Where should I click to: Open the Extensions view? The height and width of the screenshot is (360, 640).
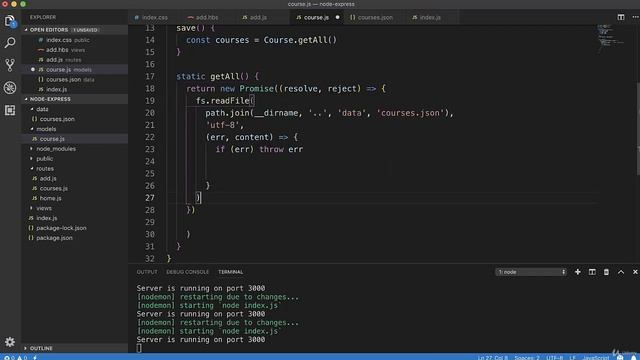(10, 110)
